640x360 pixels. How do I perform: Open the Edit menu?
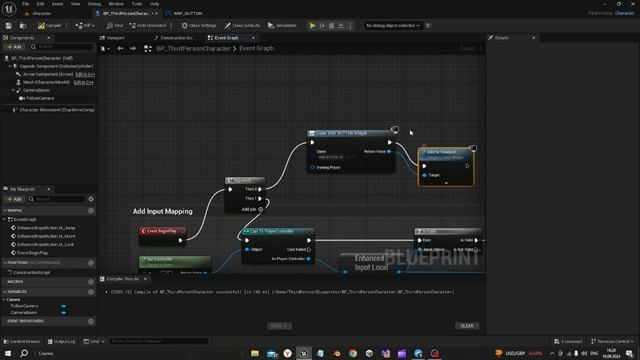pos(40,4)
